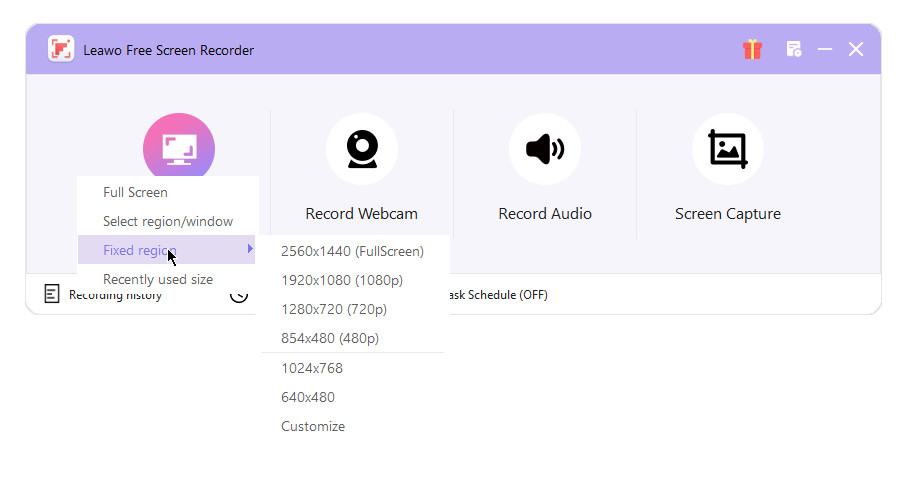Choose Full Screen from the menu
This screenshot has width=903, height=499.
(135, 192)
